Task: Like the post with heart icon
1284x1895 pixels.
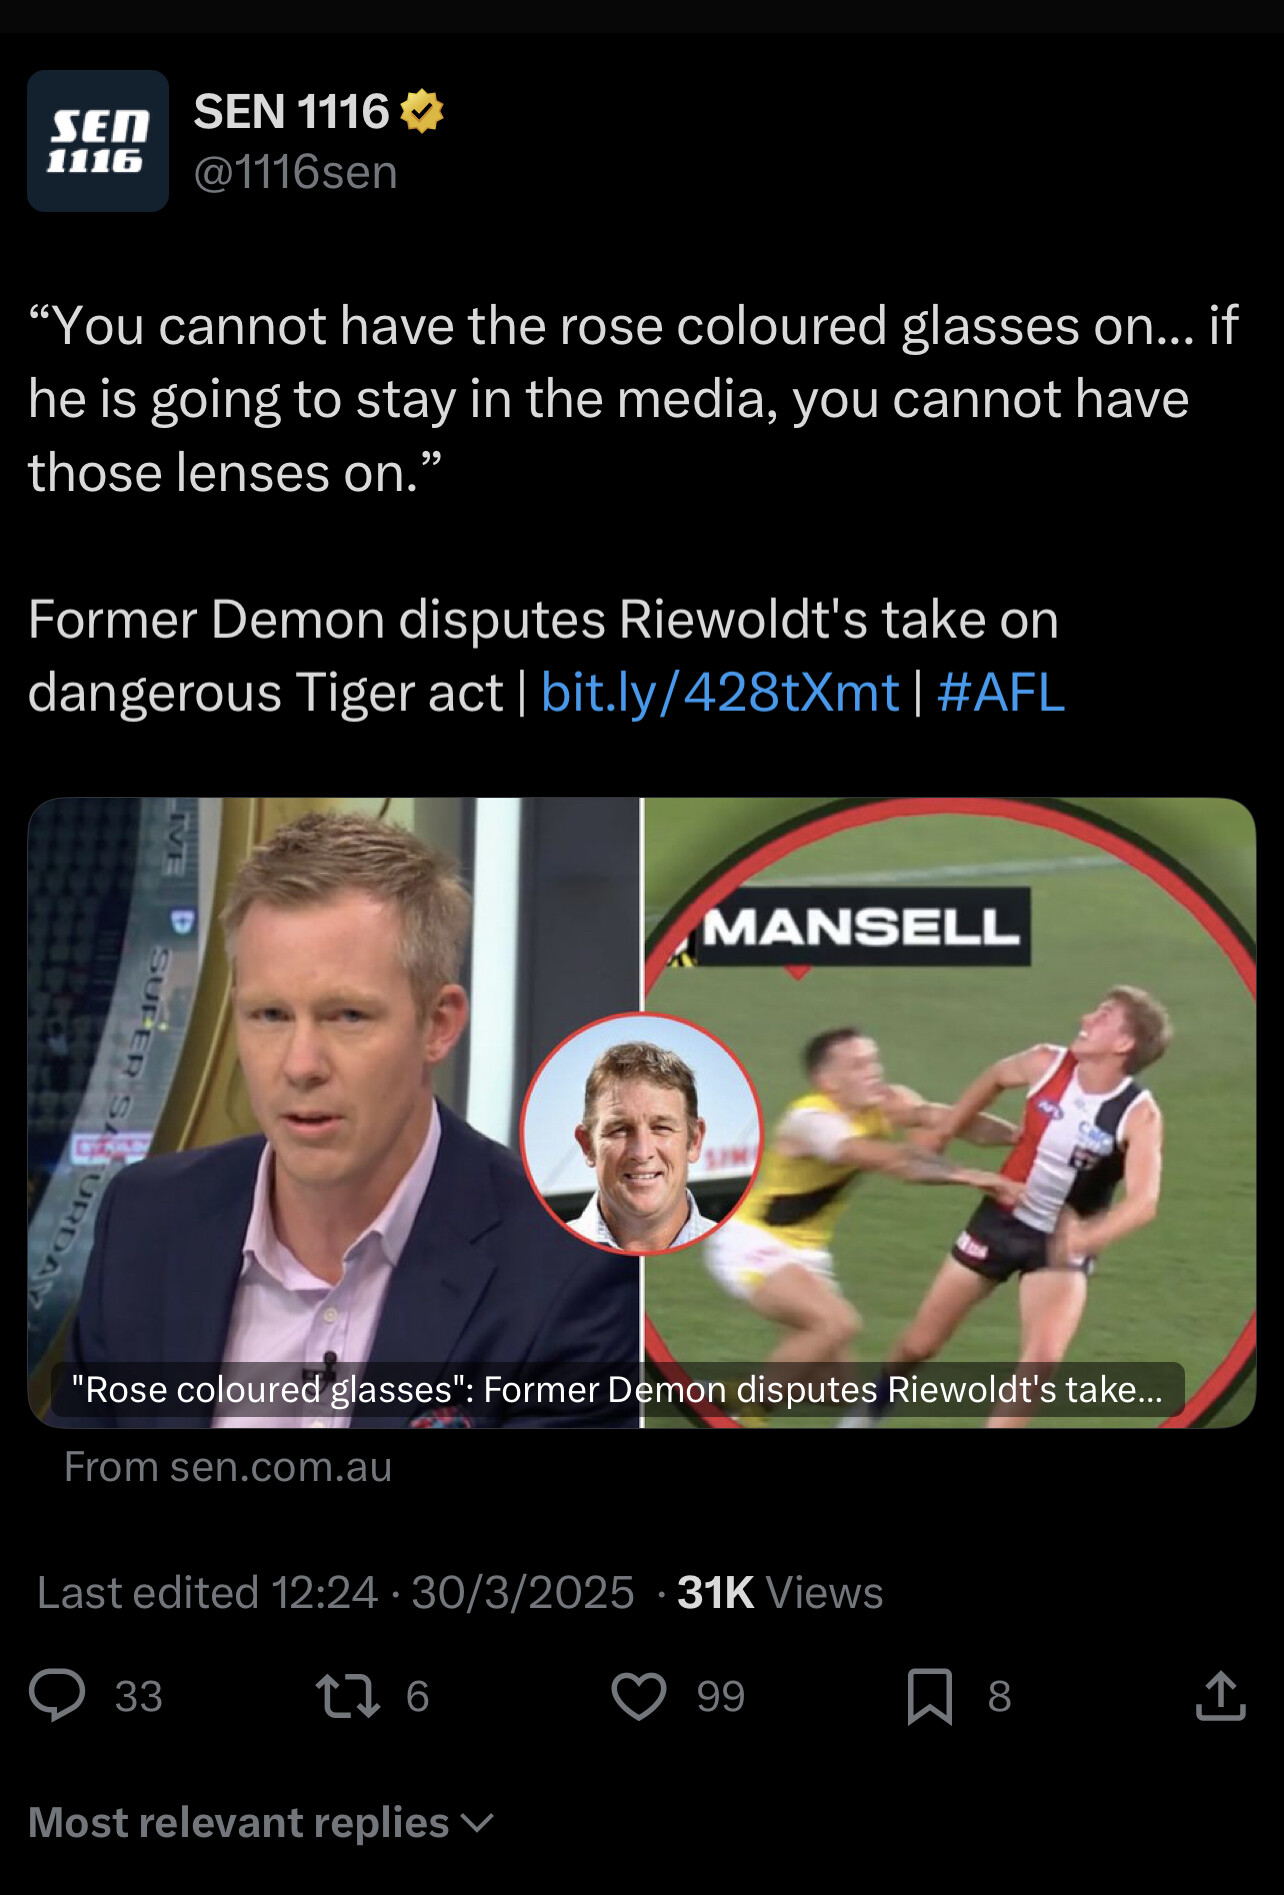Action: click(638, 1696)
